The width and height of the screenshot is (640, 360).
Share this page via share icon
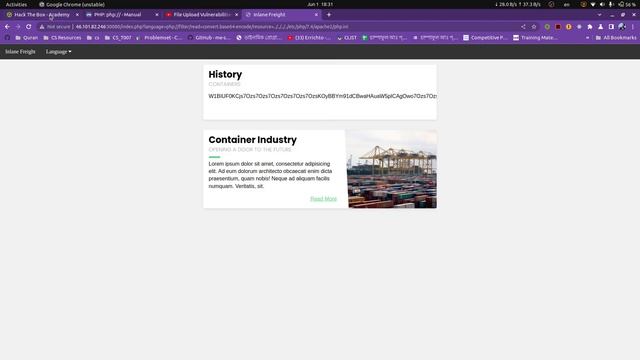coord(523,27)
